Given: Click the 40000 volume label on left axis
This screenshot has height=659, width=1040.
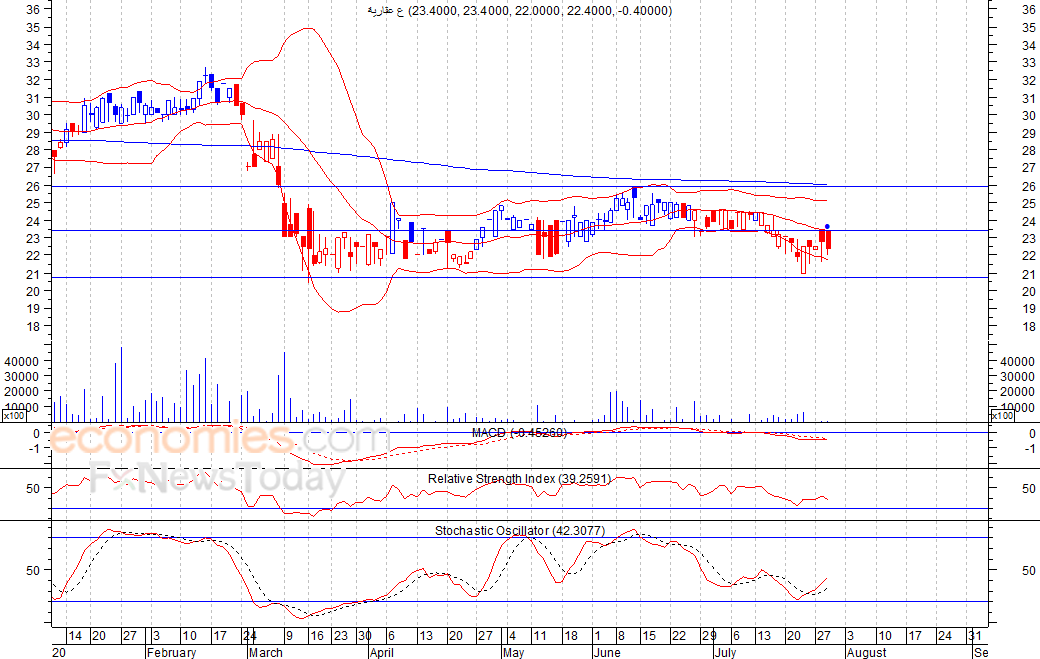Looking at the screenshot, I should [21, 361].
